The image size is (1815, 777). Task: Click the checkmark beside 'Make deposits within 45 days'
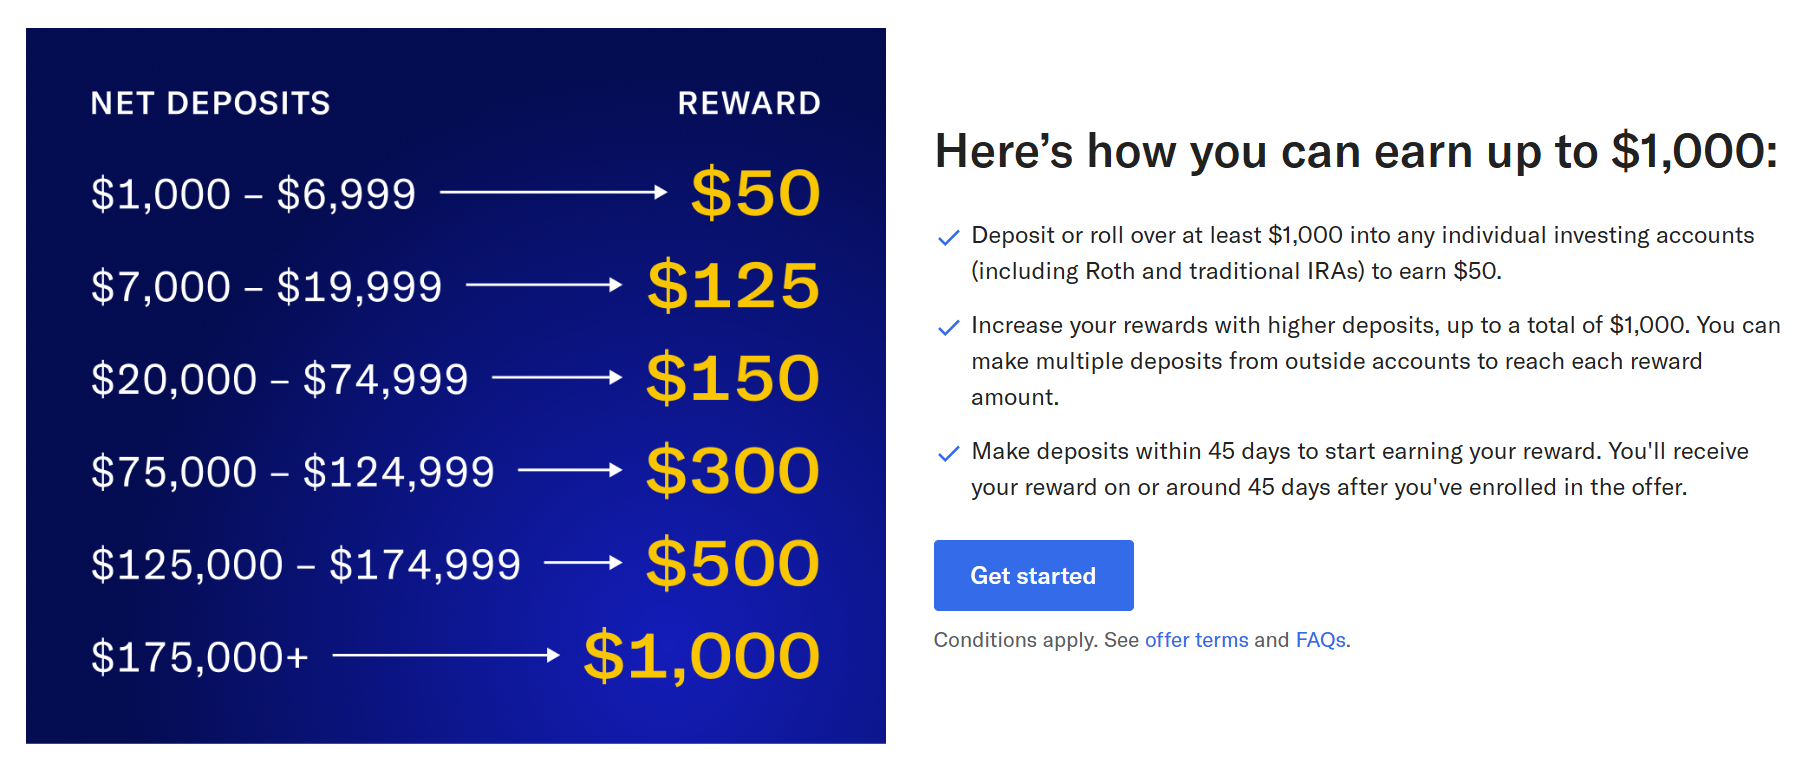(948, 453)
